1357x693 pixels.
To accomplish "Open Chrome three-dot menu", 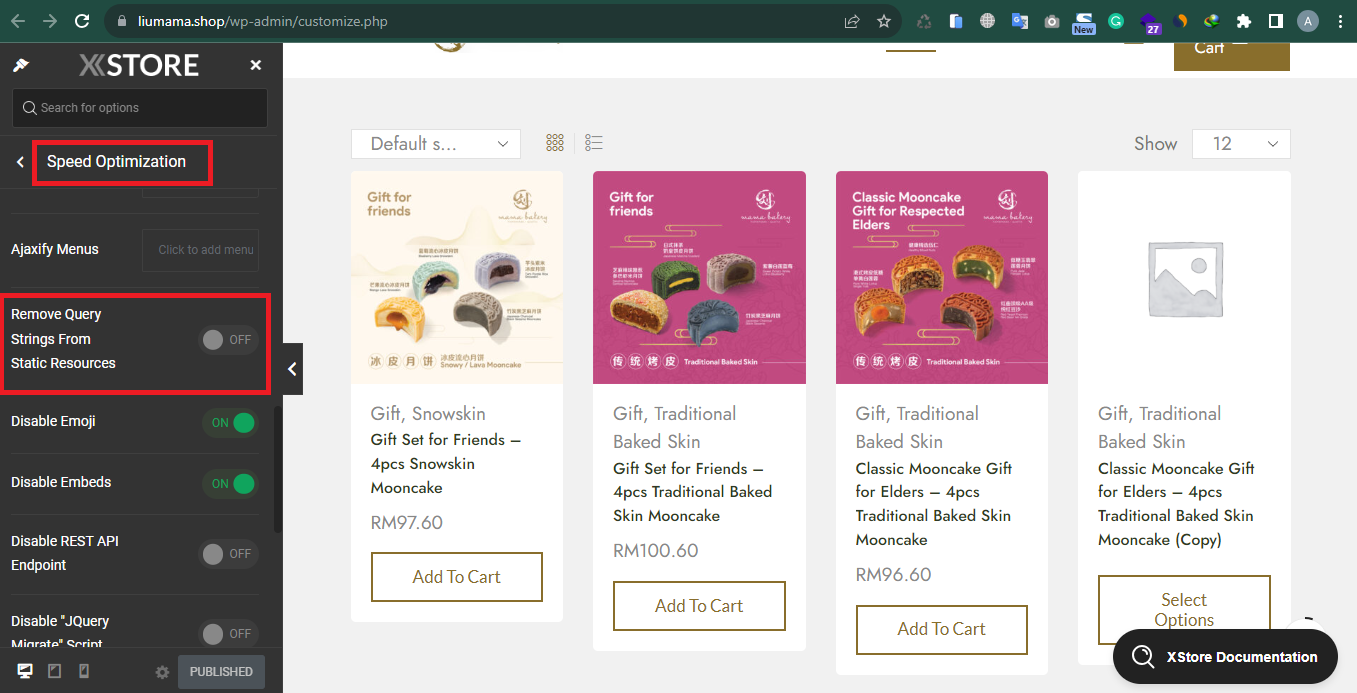I will click(x=1340, y=21).
